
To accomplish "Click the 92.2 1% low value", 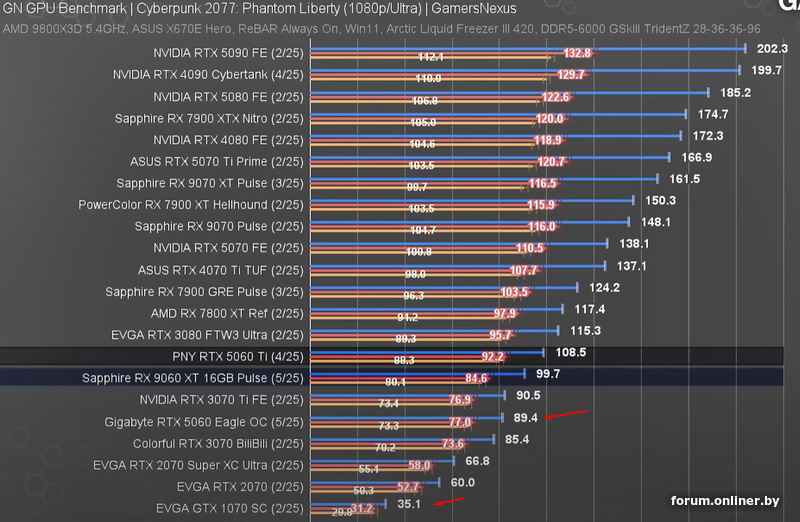I will point(492,357).
